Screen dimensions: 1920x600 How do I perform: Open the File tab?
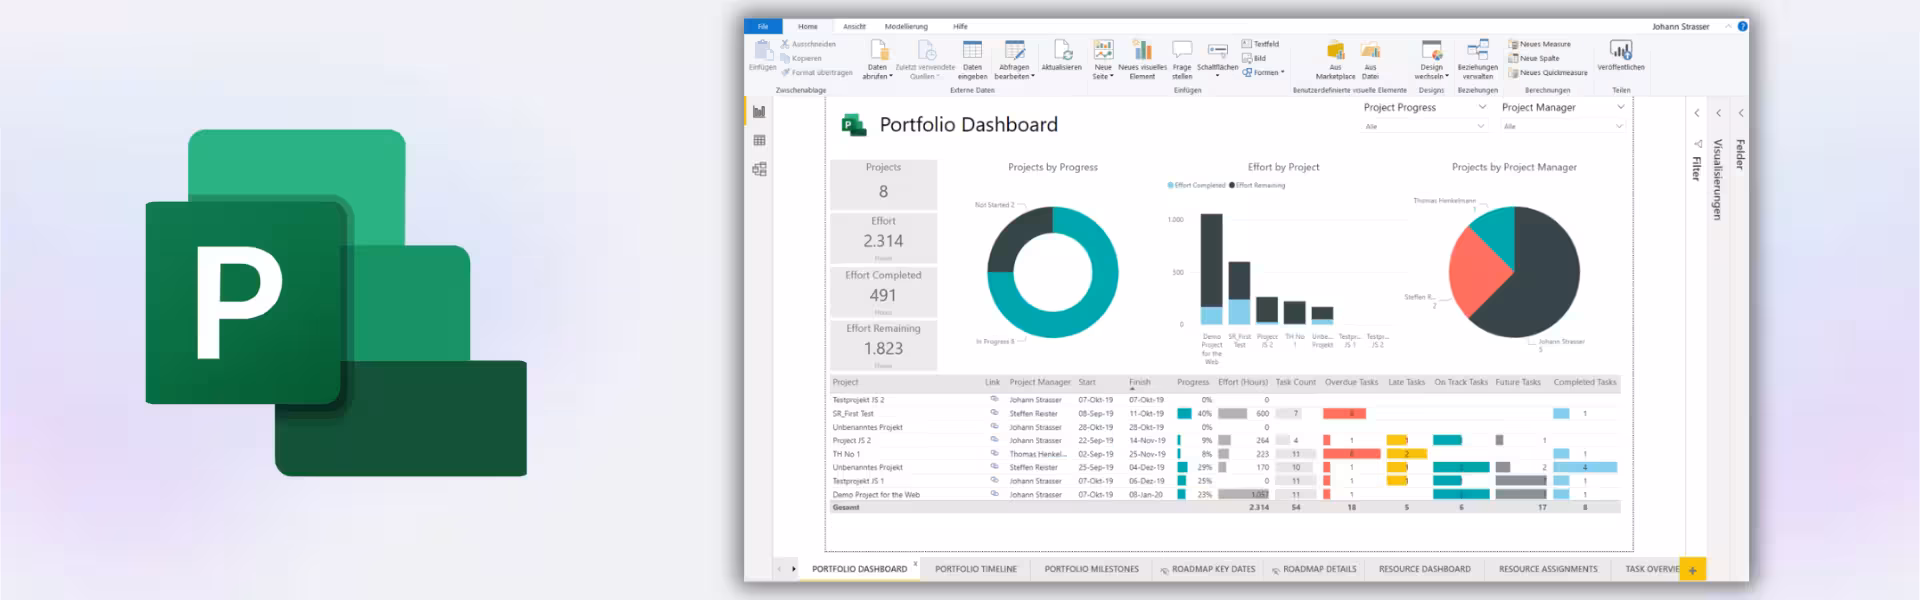pos(763,26)
